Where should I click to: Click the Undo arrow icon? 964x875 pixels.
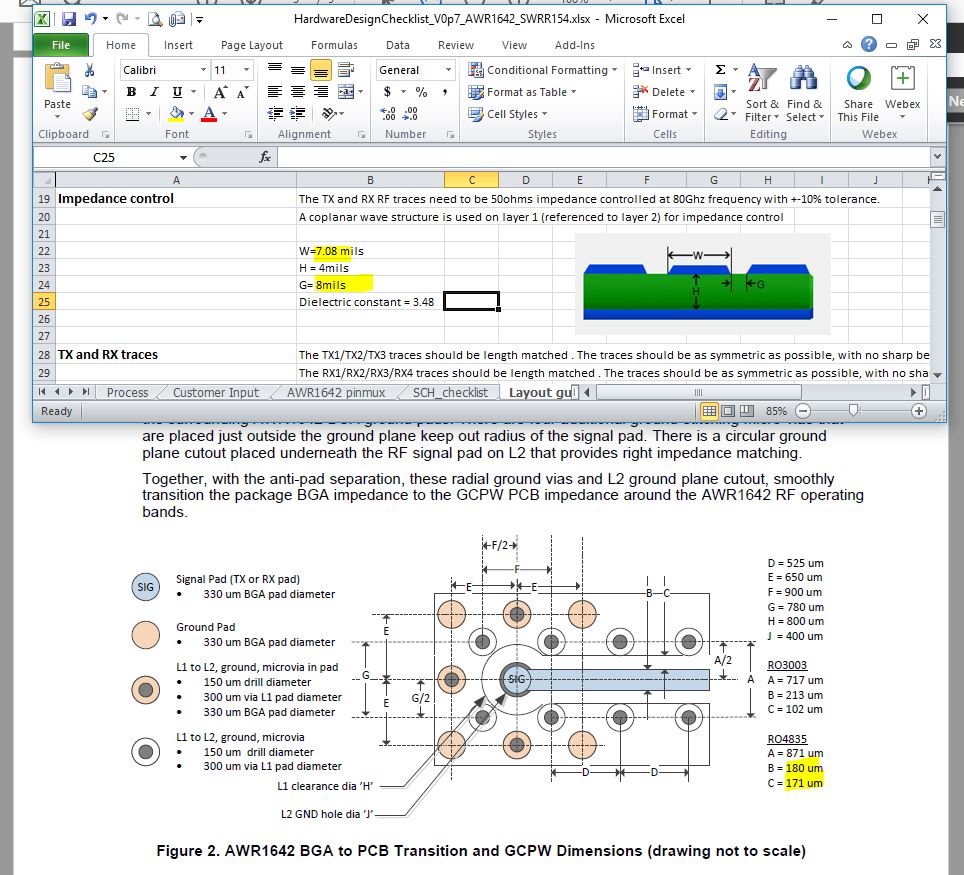(90, 19)
